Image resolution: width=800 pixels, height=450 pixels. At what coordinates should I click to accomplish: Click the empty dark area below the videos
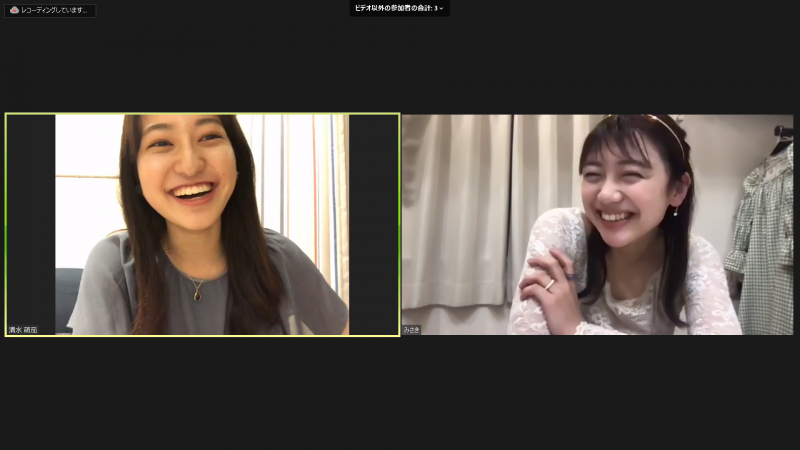tap(400, 393)
